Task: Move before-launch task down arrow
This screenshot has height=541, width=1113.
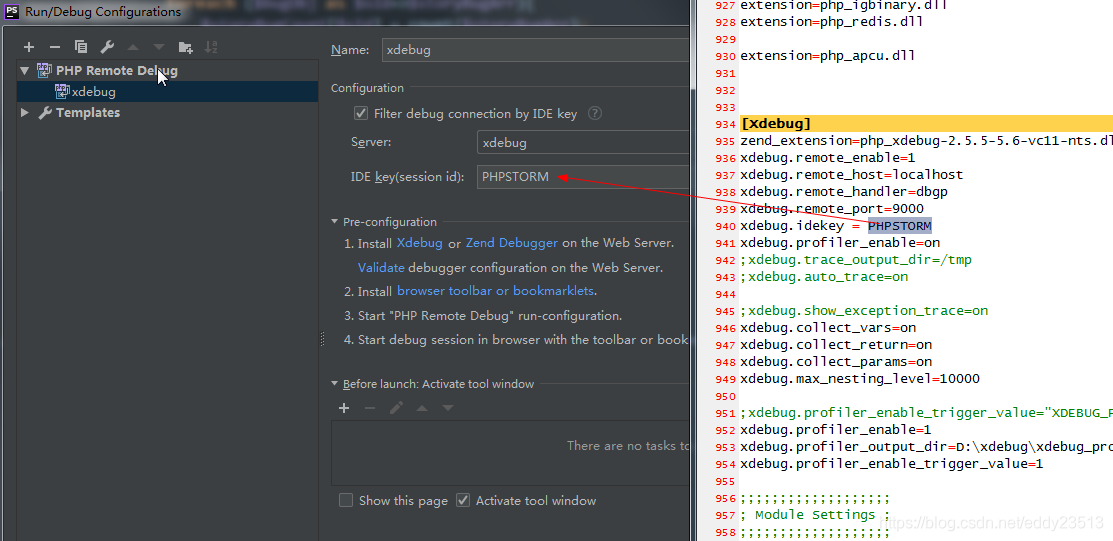Action: 448,408
